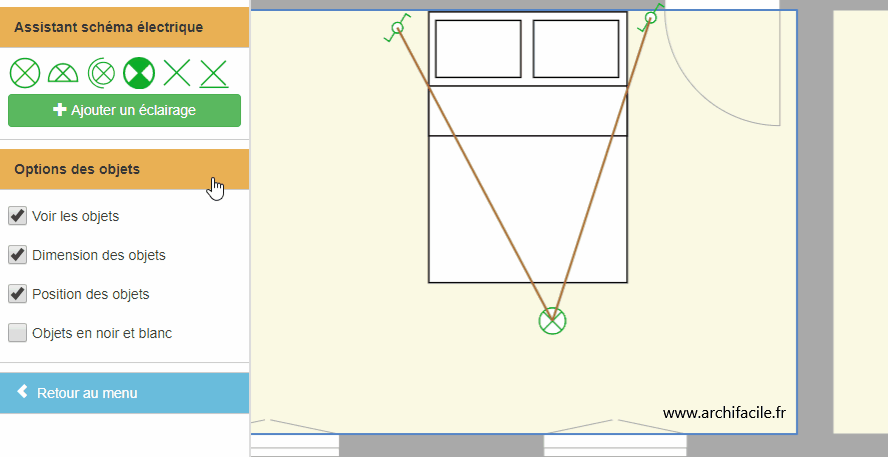This screenshot has width=888, height=457.
Task: Select the circled-cross ceiling light symbol
Action: click(25, 72)
